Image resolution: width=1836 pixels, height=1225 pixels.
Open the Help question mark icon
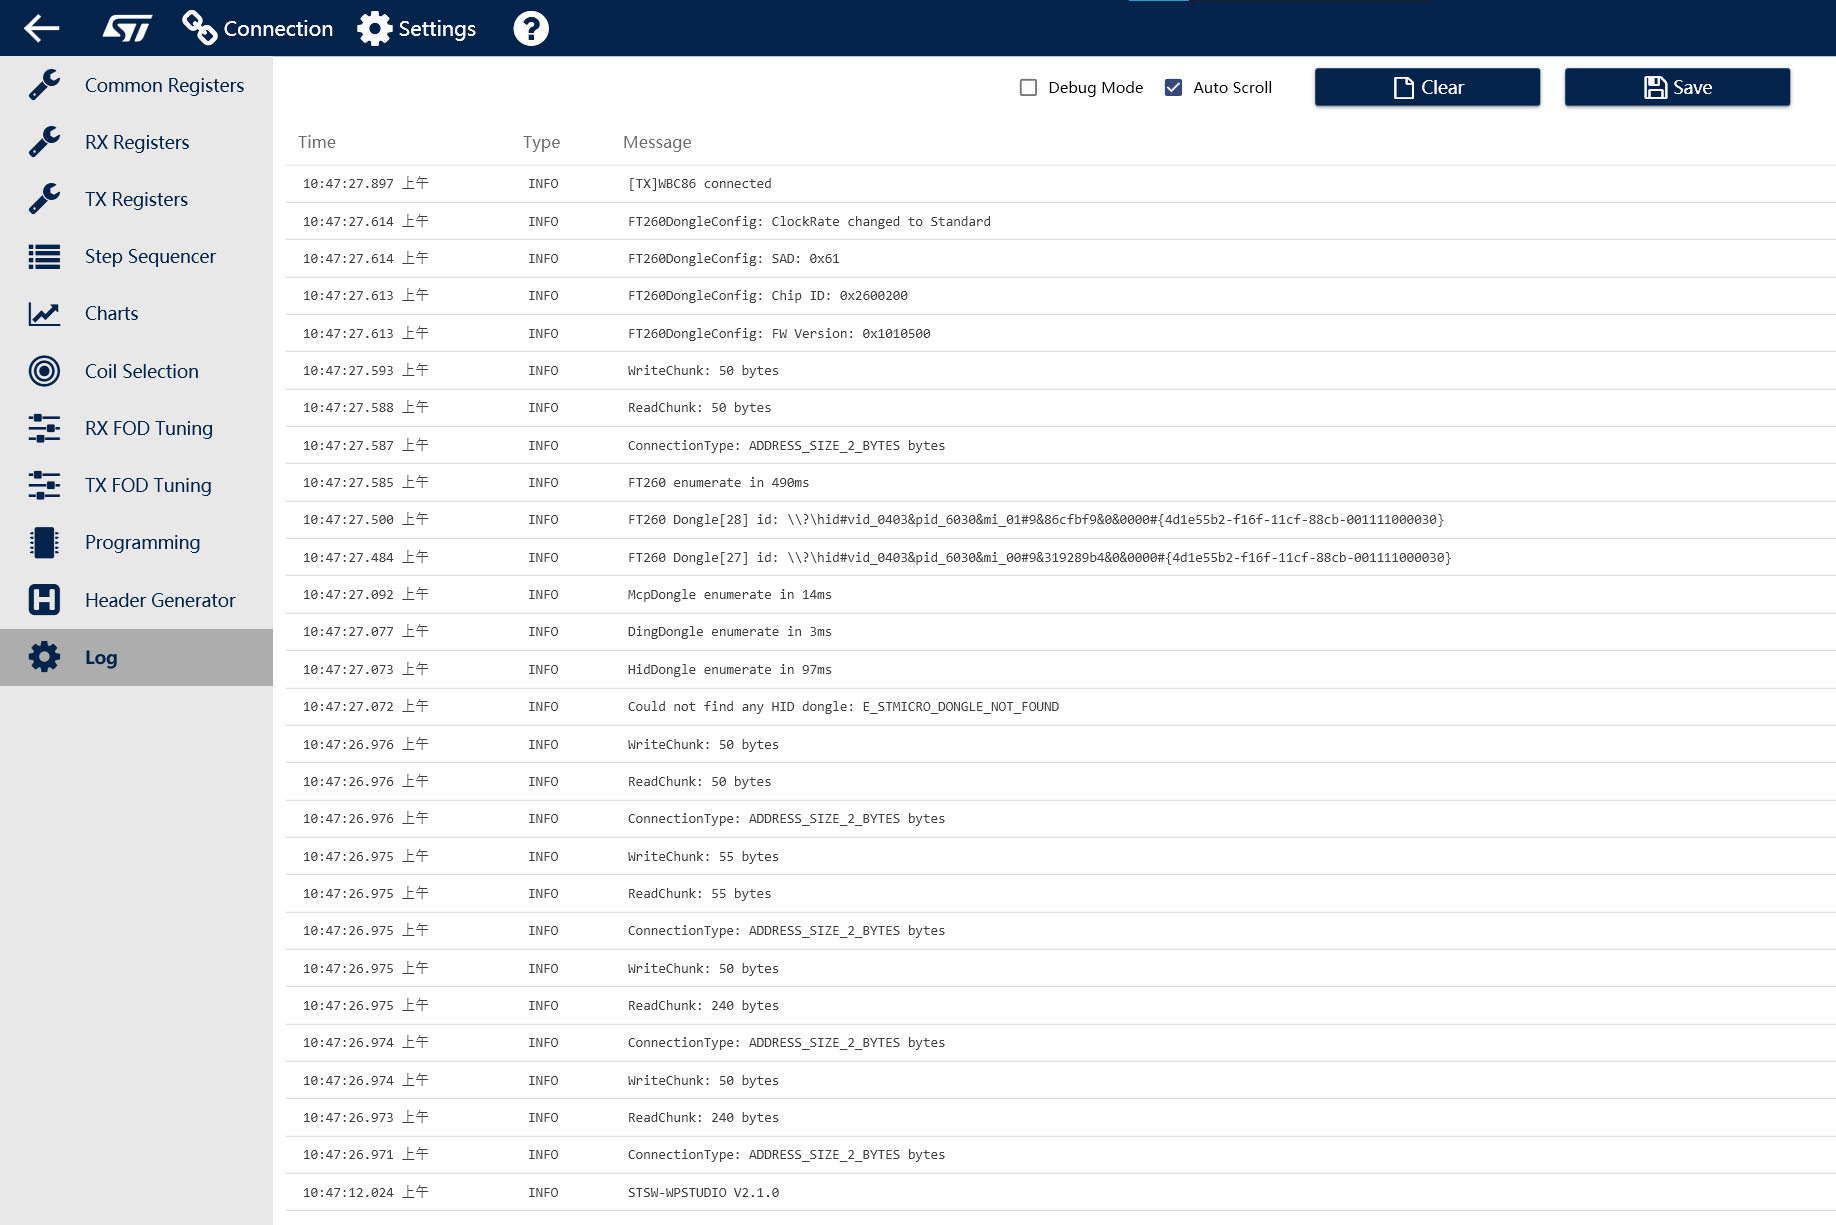(531, 28)
